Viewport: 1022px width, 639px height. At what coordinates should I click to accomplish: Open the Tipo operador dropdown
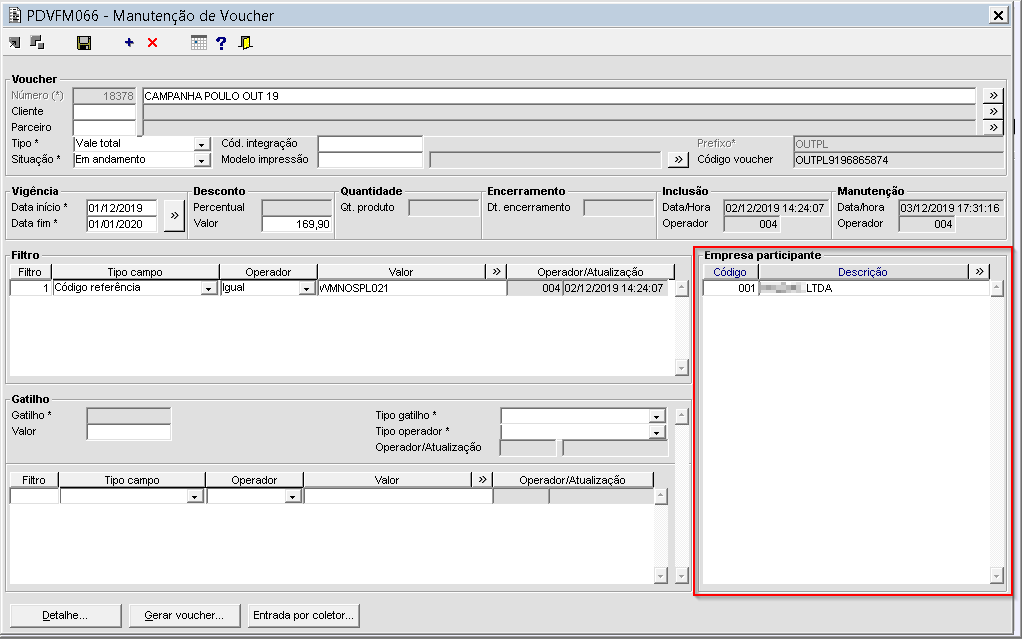pos(656,432)
